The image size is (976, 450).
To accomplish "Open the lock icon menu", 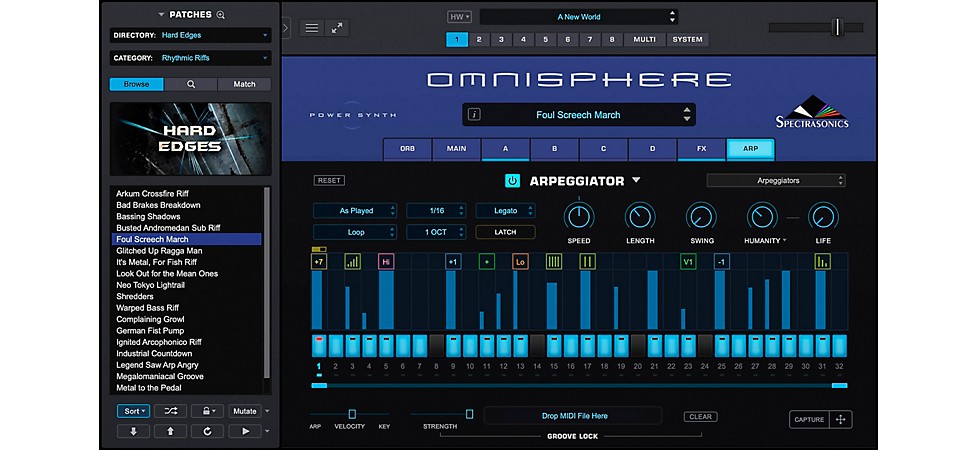I will 207,411.
